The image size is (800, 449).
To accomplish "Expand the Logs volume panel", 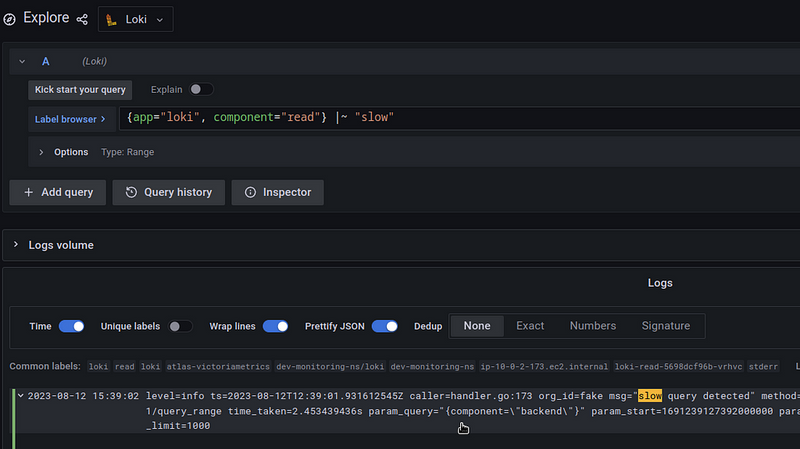I will (17, 244).
